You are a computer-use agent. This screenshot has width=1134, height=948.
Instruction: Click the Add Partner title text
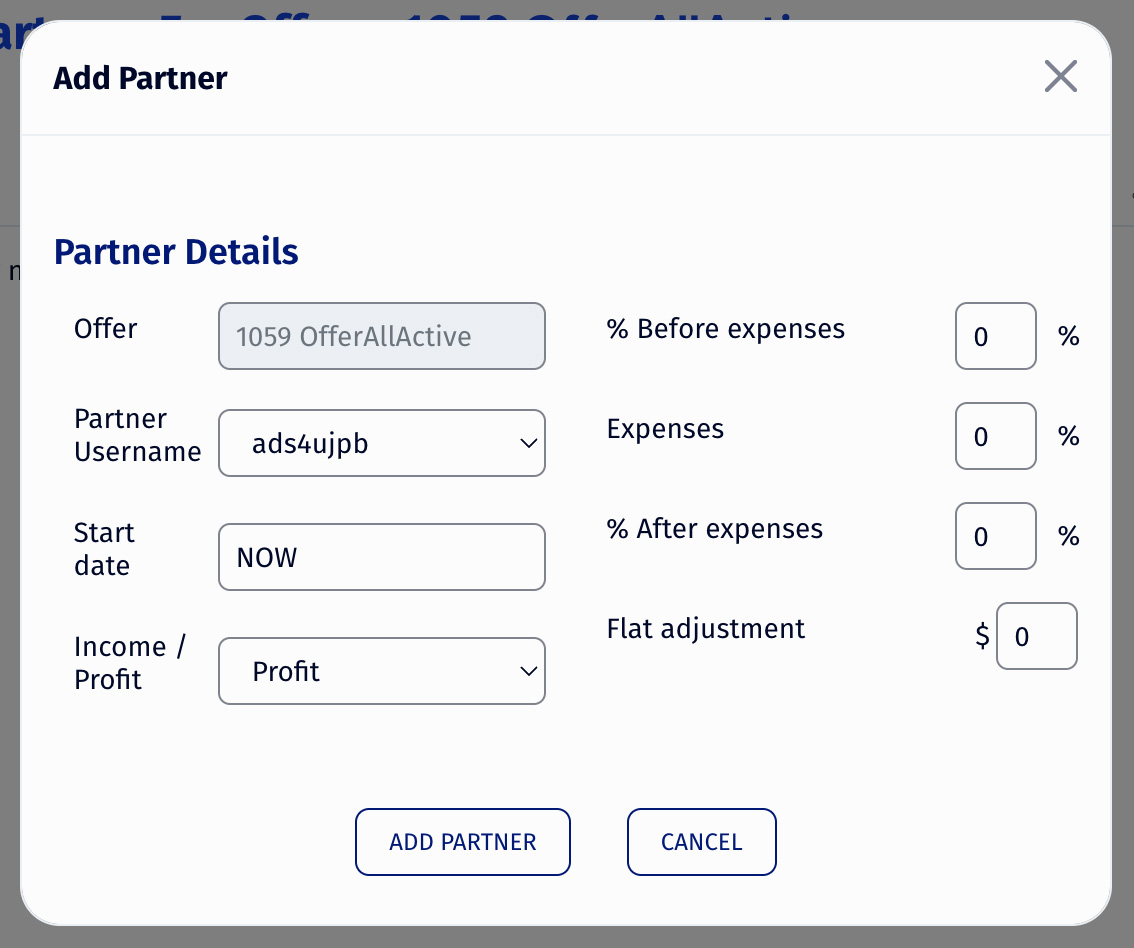tap(140, 78)
